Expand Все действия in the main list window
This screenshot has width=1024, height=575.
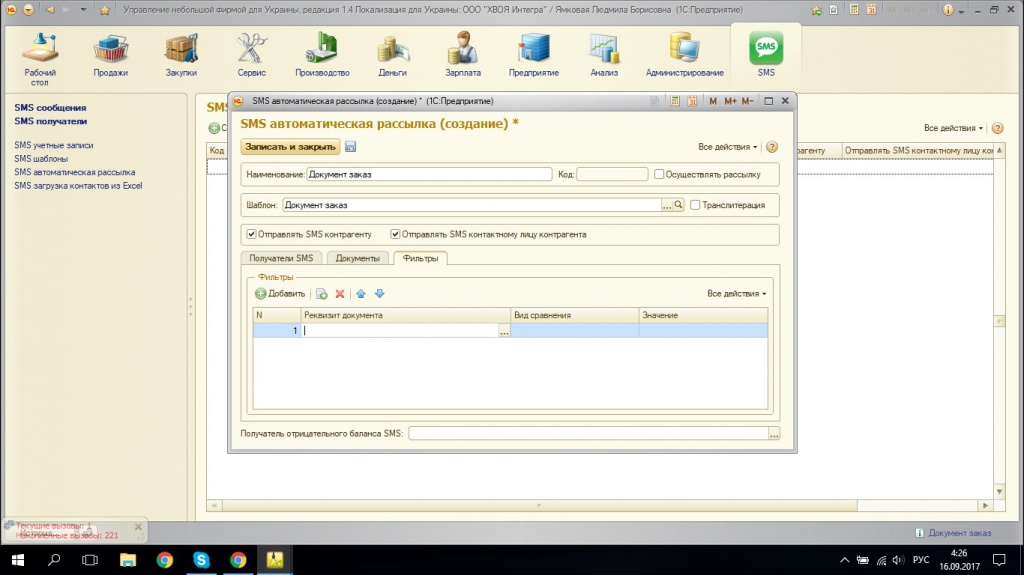pyautogui.click(x=953, y=128)
